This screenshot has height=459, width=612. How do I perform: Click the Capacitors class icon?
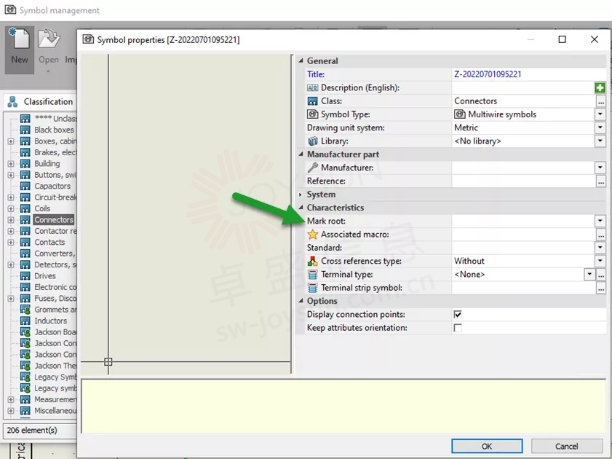click(25, 186)
